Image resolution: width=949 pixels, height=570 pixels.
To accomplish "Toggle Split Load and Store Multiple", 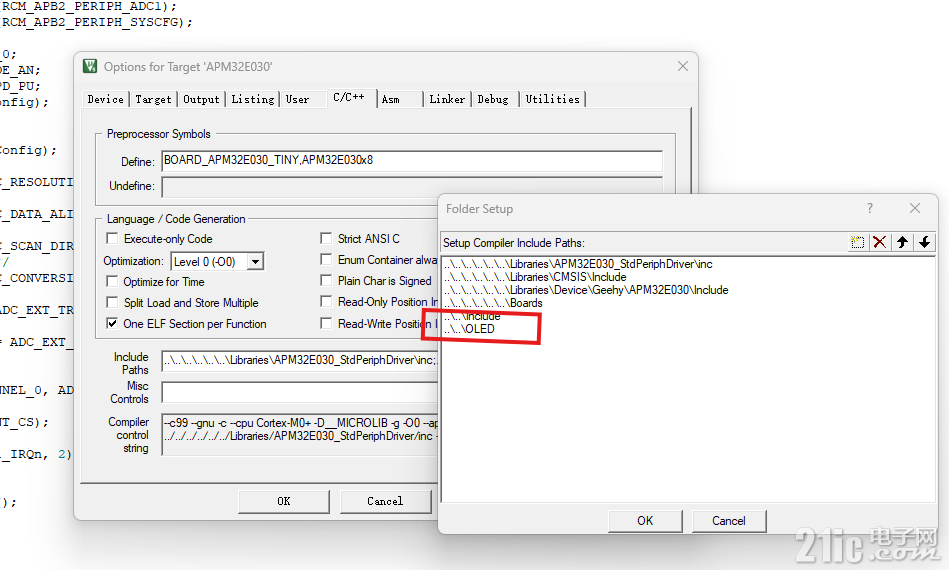I will click(112, 303).
